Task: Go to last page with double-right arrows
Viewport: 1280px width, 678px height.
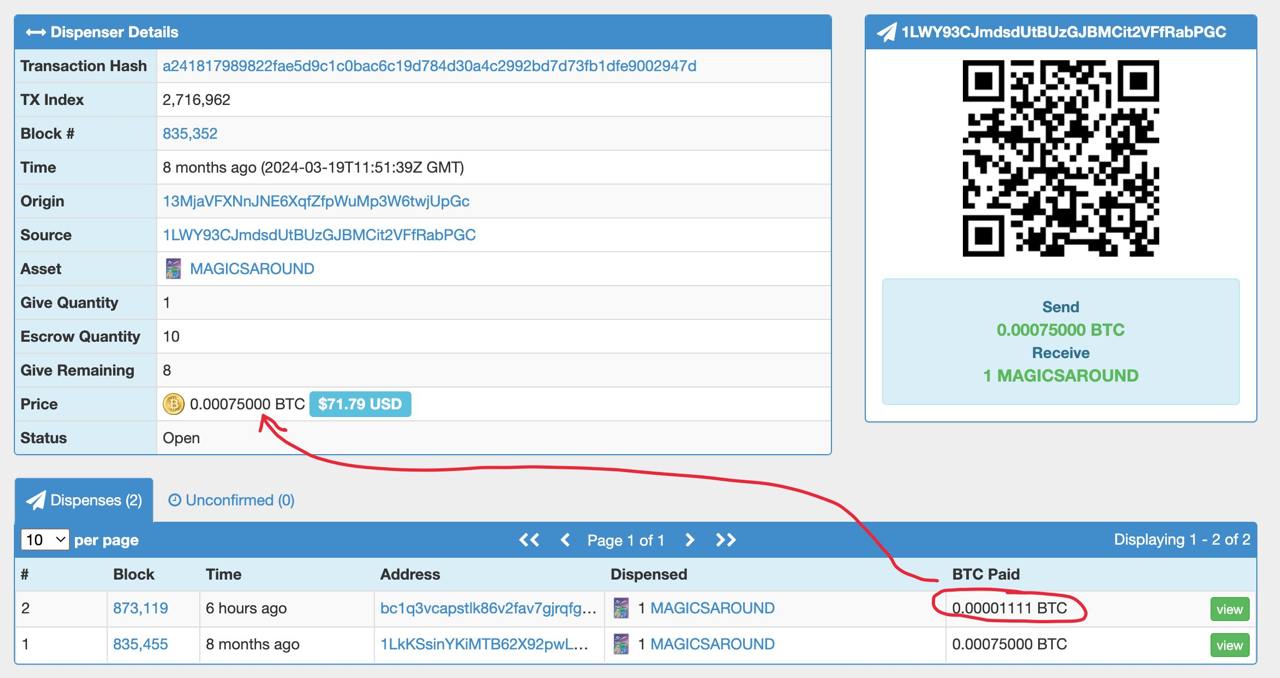Action: coord(726,540)
